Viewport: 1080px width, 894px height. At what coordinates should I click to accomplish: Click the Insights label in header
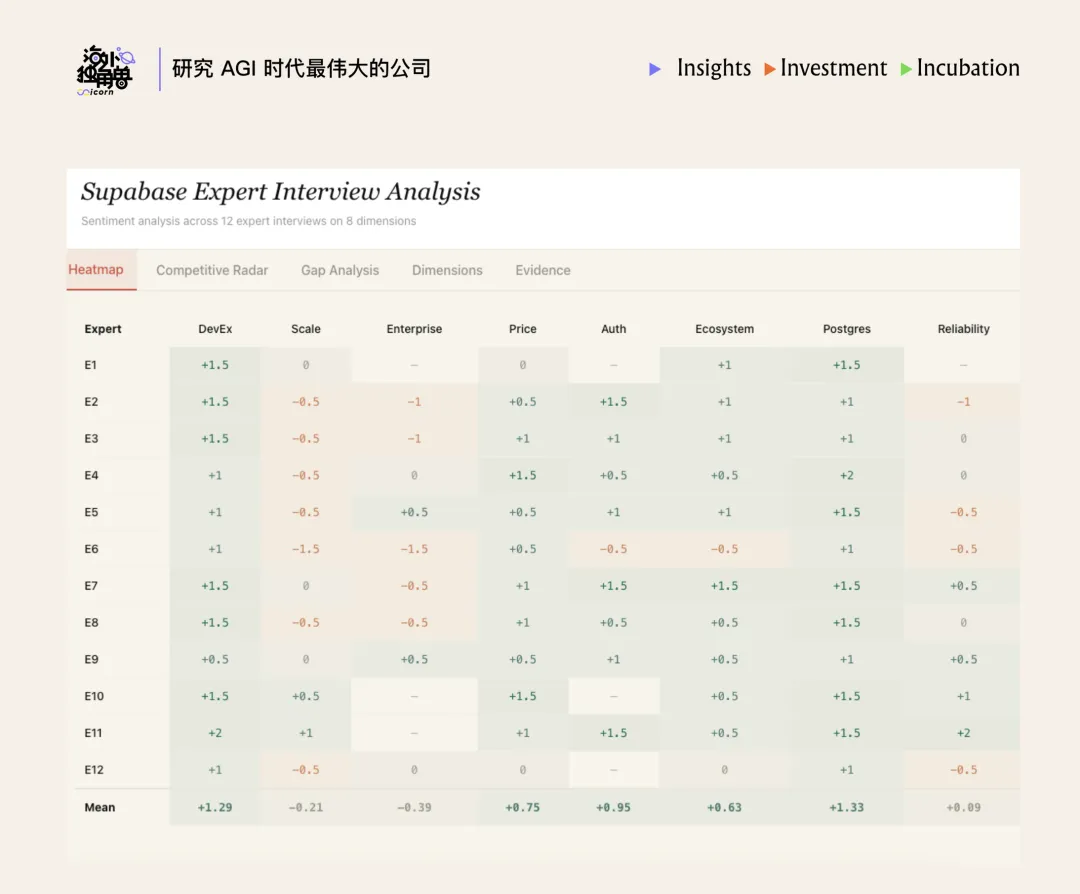(x=714, y=67)
